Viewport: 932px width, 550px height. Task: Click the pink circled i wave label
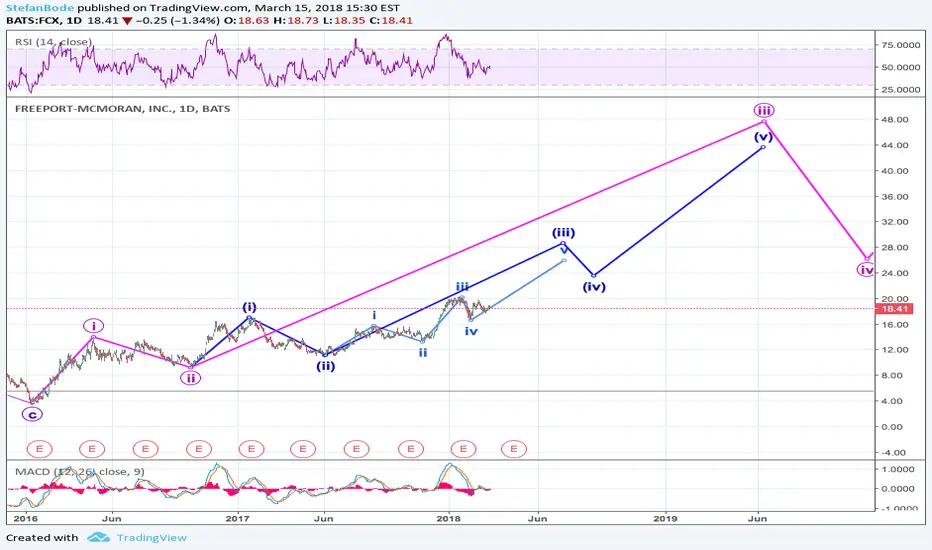[93, 326]
